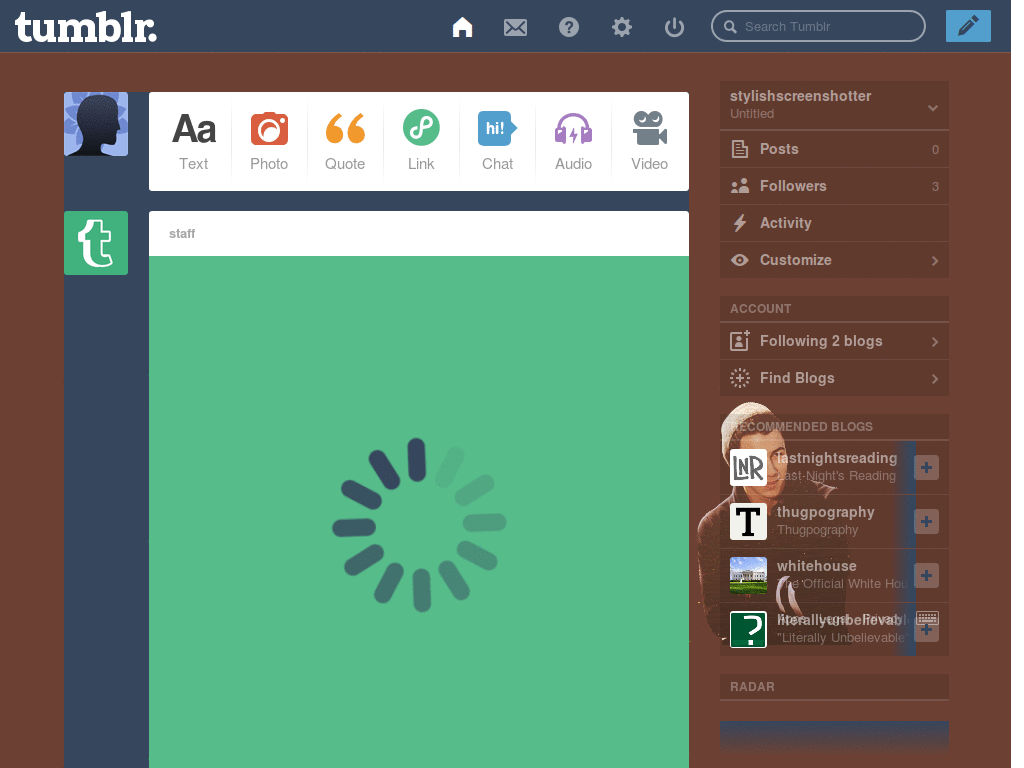Open the help question mark icon
Viewport: 1024px width, 768px height.
coord(569,27)
